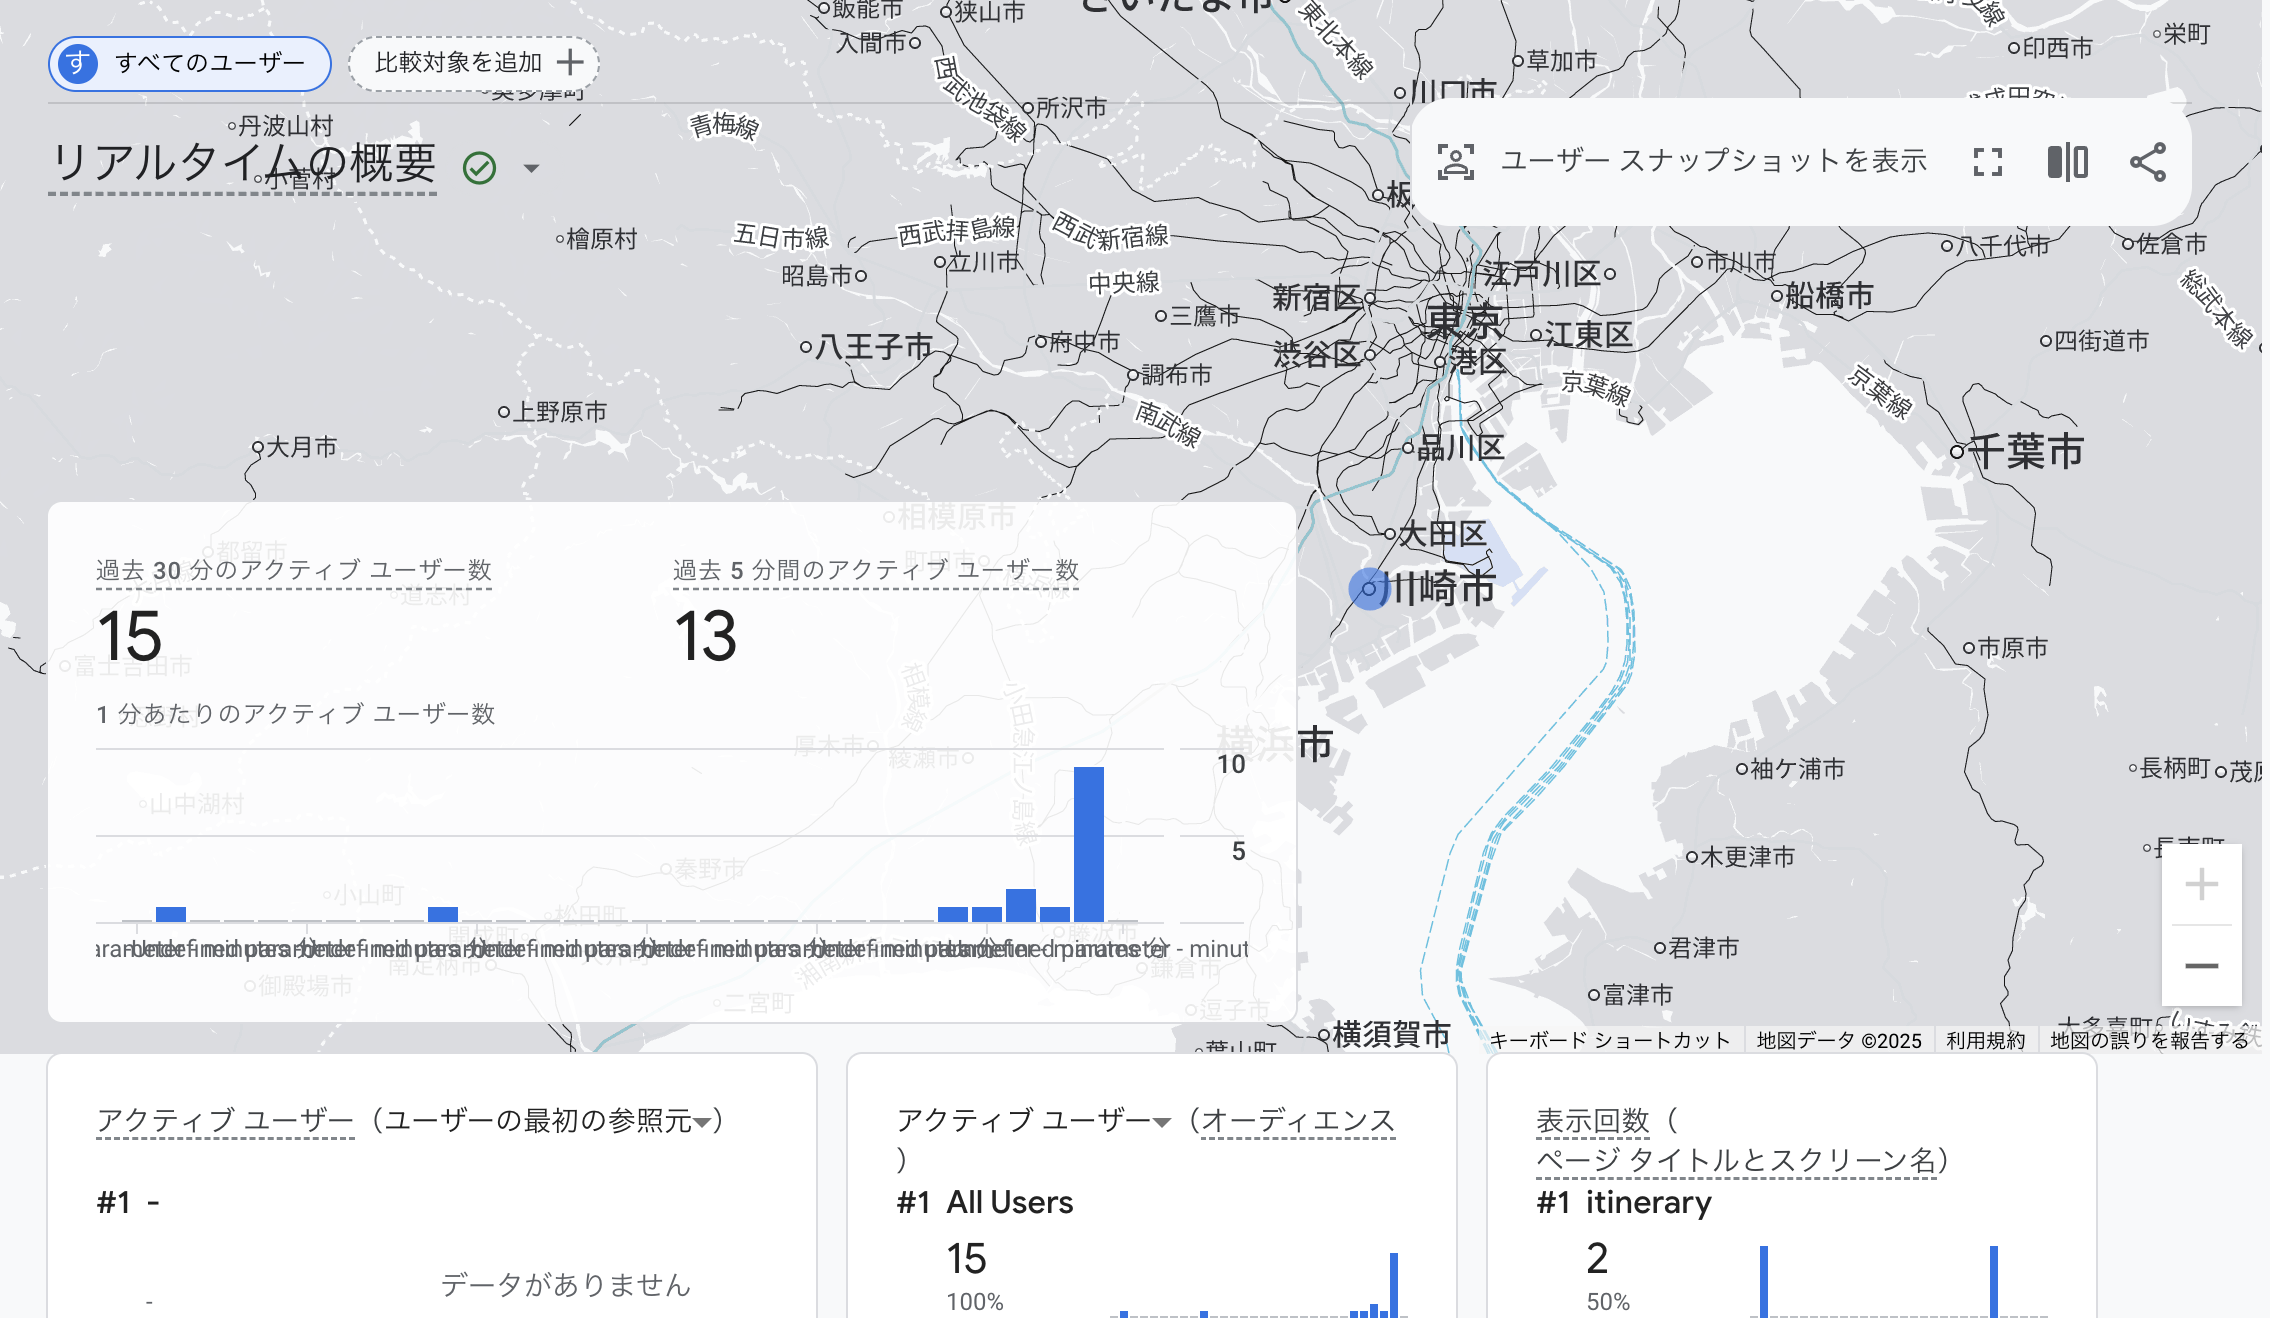Click the plus icon on 比較対象を追加
Image resolution: width=2270 pixels, height=1318 pixels.
(570, 62)
